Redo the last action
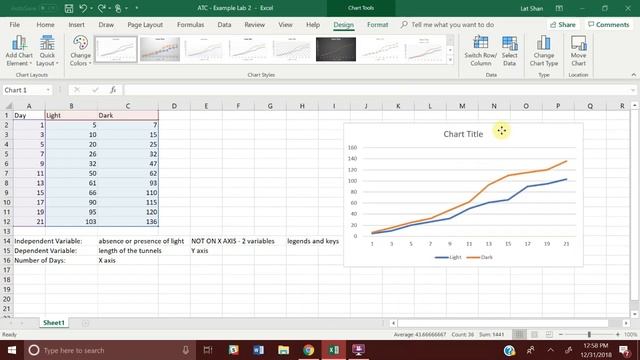 point(102,8)
